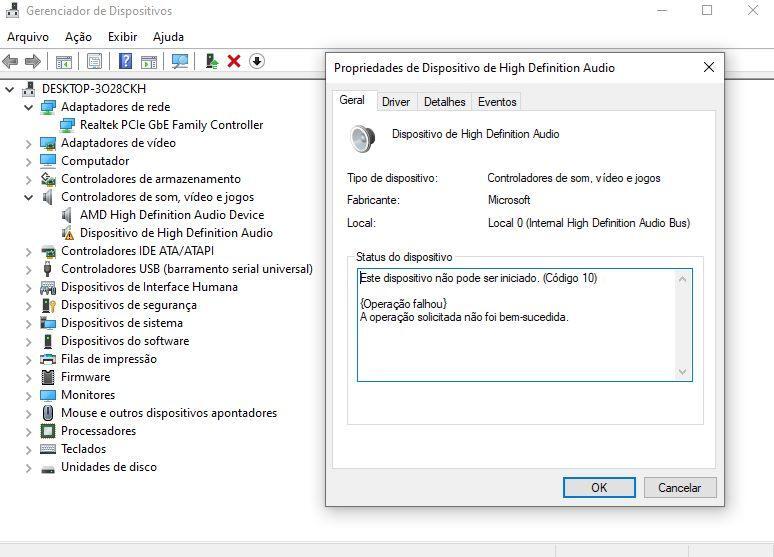This screenshot has width=774, height=557.
Task: Click Scan for hardware changes monitor icon
Action: click(x=180, y=61)
